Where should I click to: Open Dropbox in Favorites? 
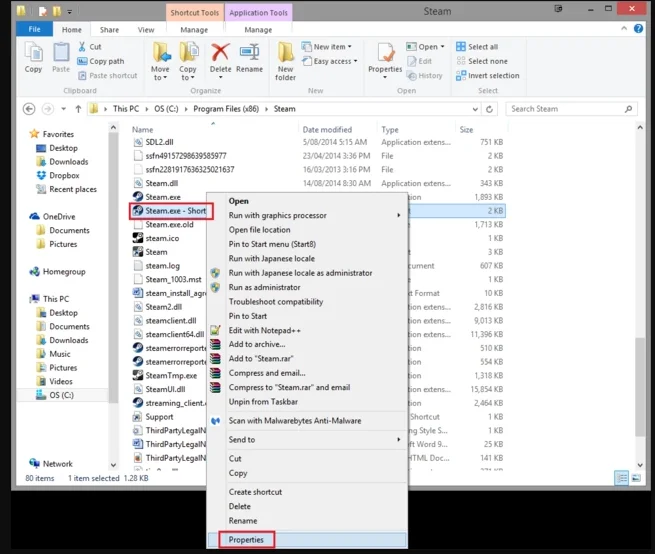[x=58, y=175]
